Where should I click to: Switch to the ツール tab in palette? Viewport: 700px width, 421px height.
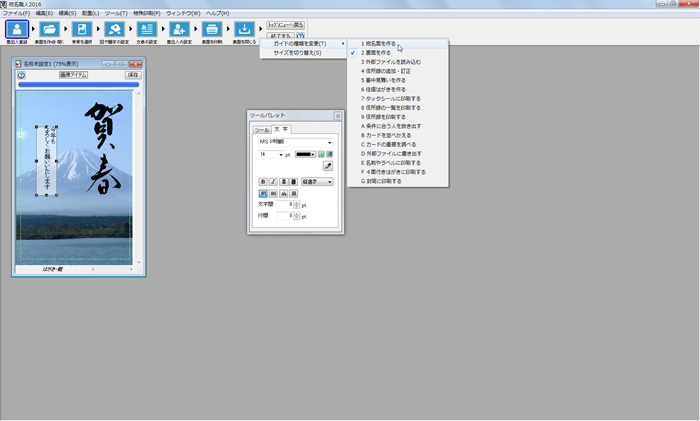[x=260, y=129]
